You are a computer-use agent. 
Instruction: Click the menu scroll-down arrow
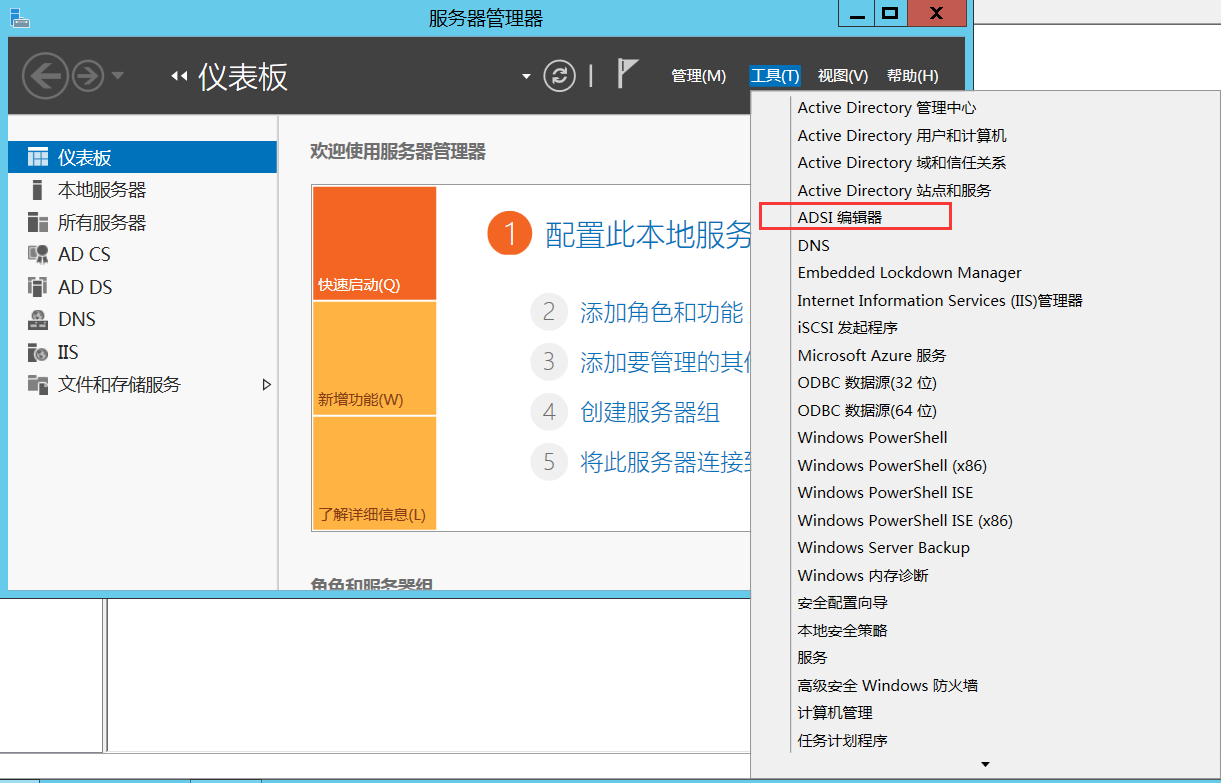[x=985, y=765]
